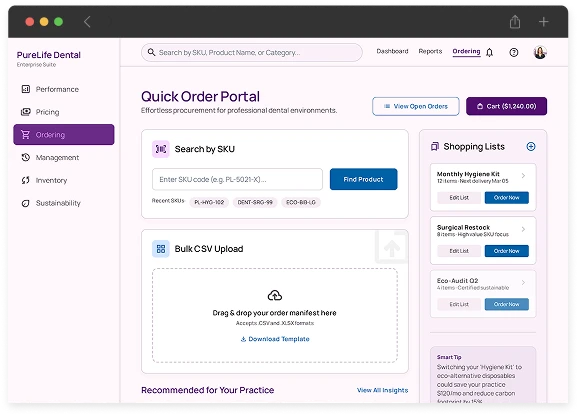579x416 pixels.
Task: Click the Enter SKU code input field
Action: coord(237,179)
